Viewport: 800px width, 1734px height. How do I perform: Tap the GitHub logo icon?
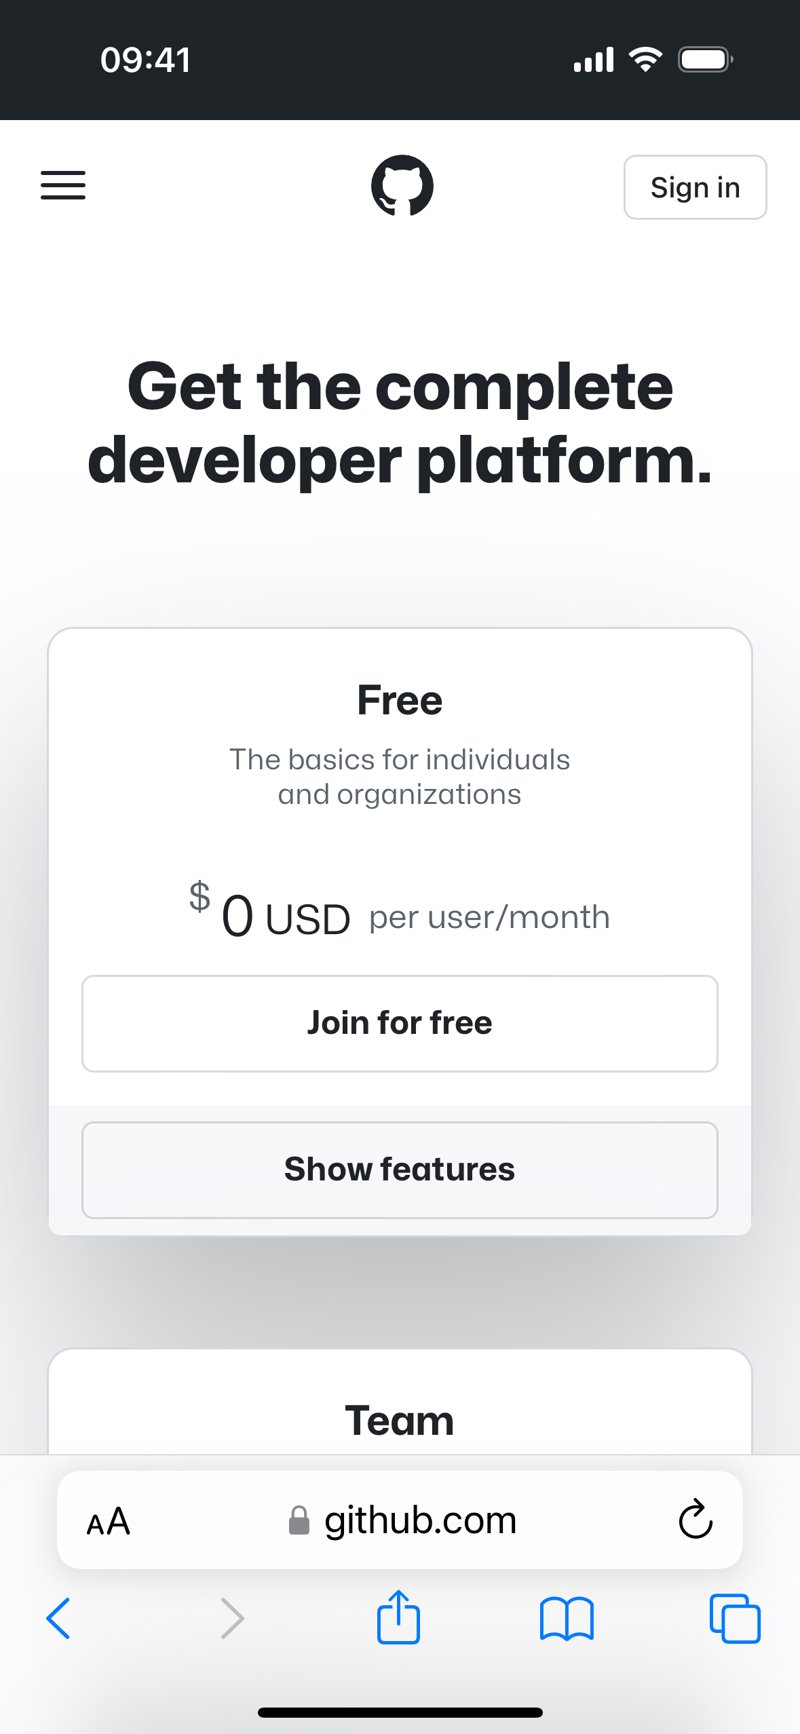click(x=399, y=186)
